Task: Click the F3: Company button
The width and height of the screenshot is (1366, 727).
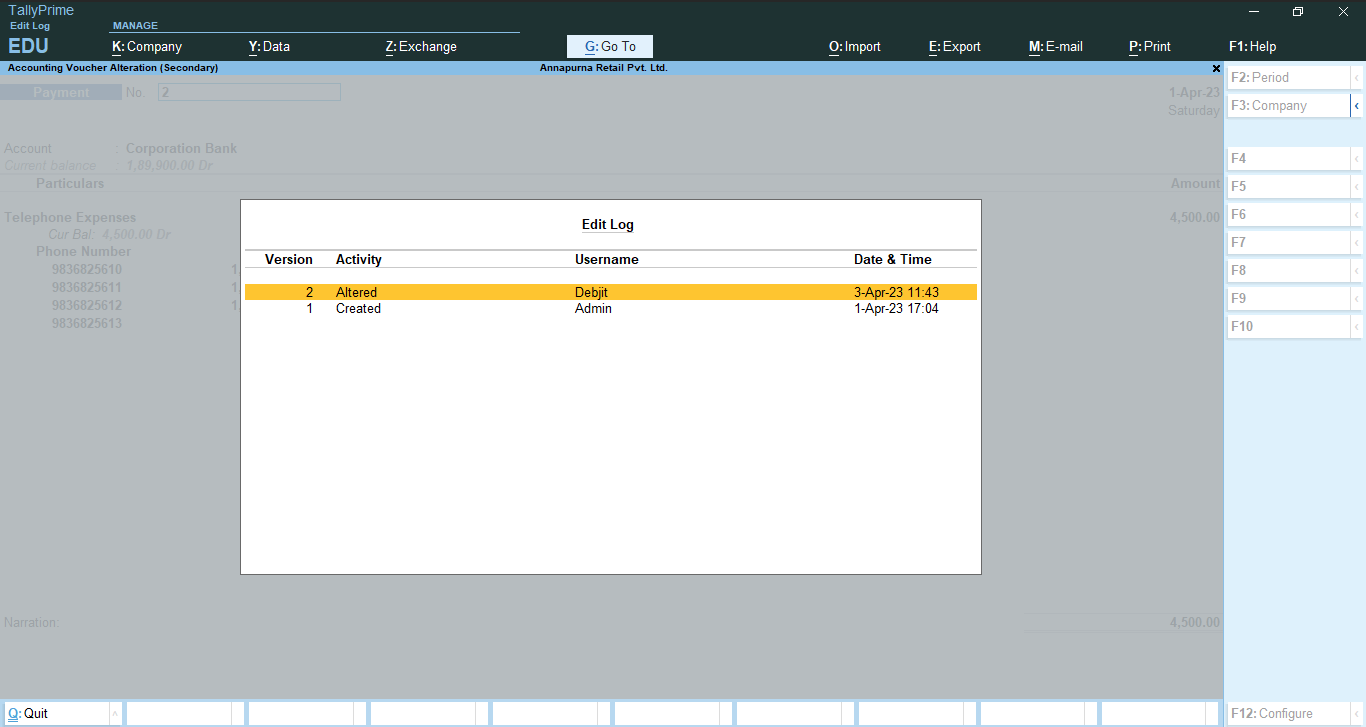Action: 1288,105
